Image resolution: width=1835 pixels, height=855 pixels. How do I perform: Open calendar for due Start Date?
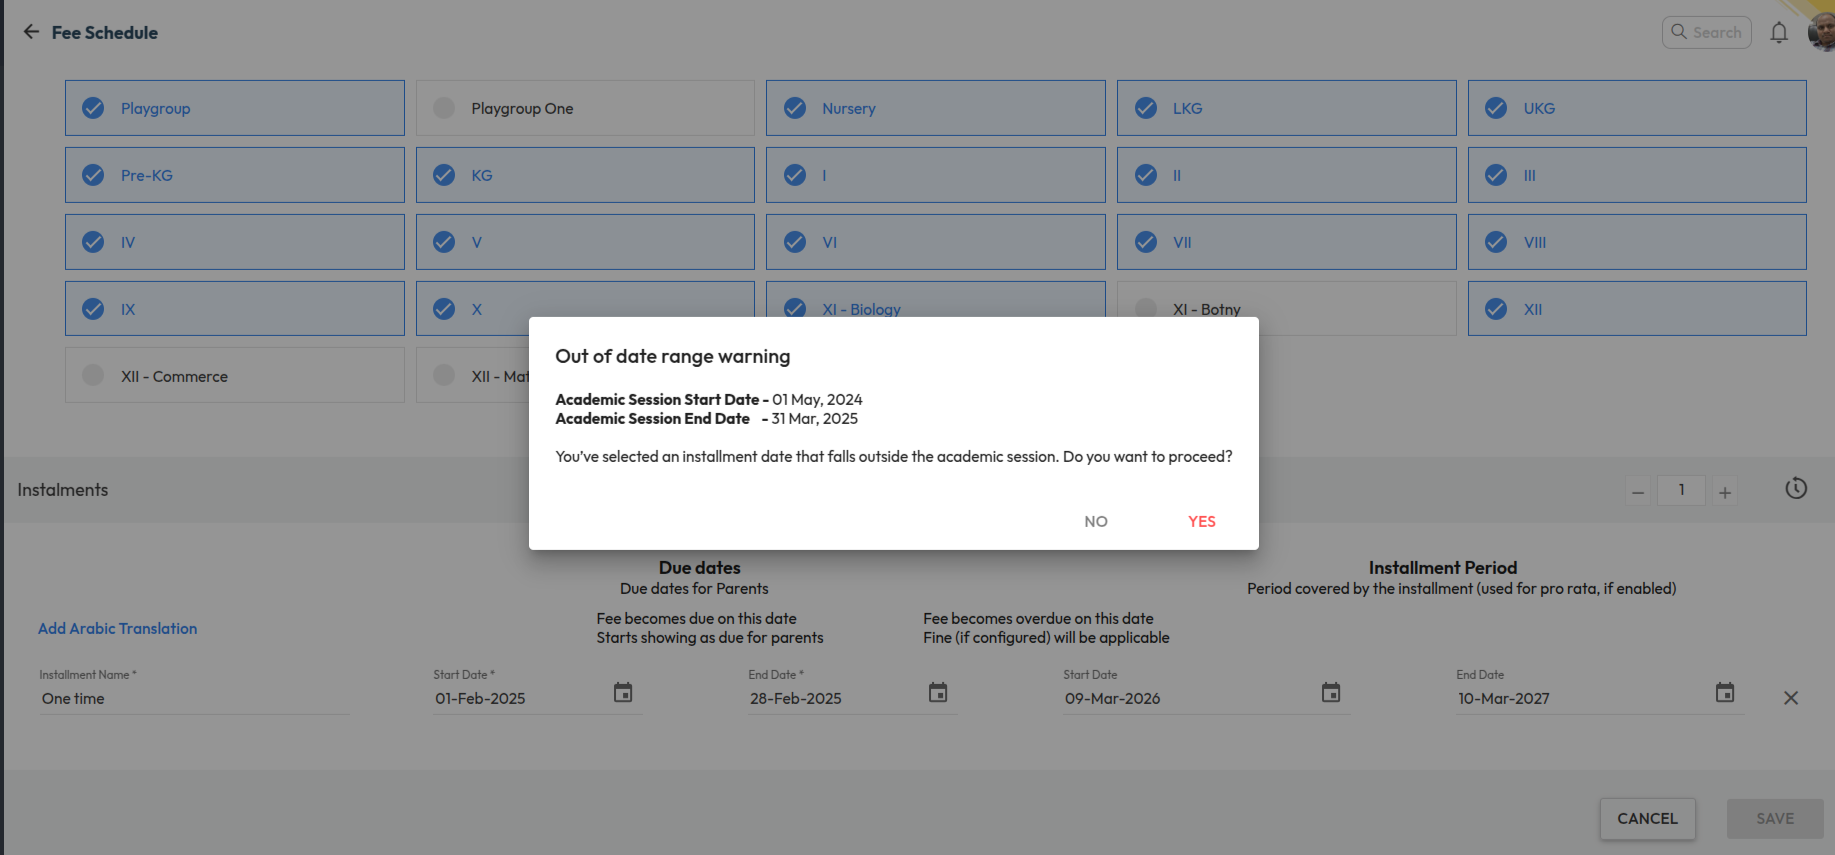[623, 693]
